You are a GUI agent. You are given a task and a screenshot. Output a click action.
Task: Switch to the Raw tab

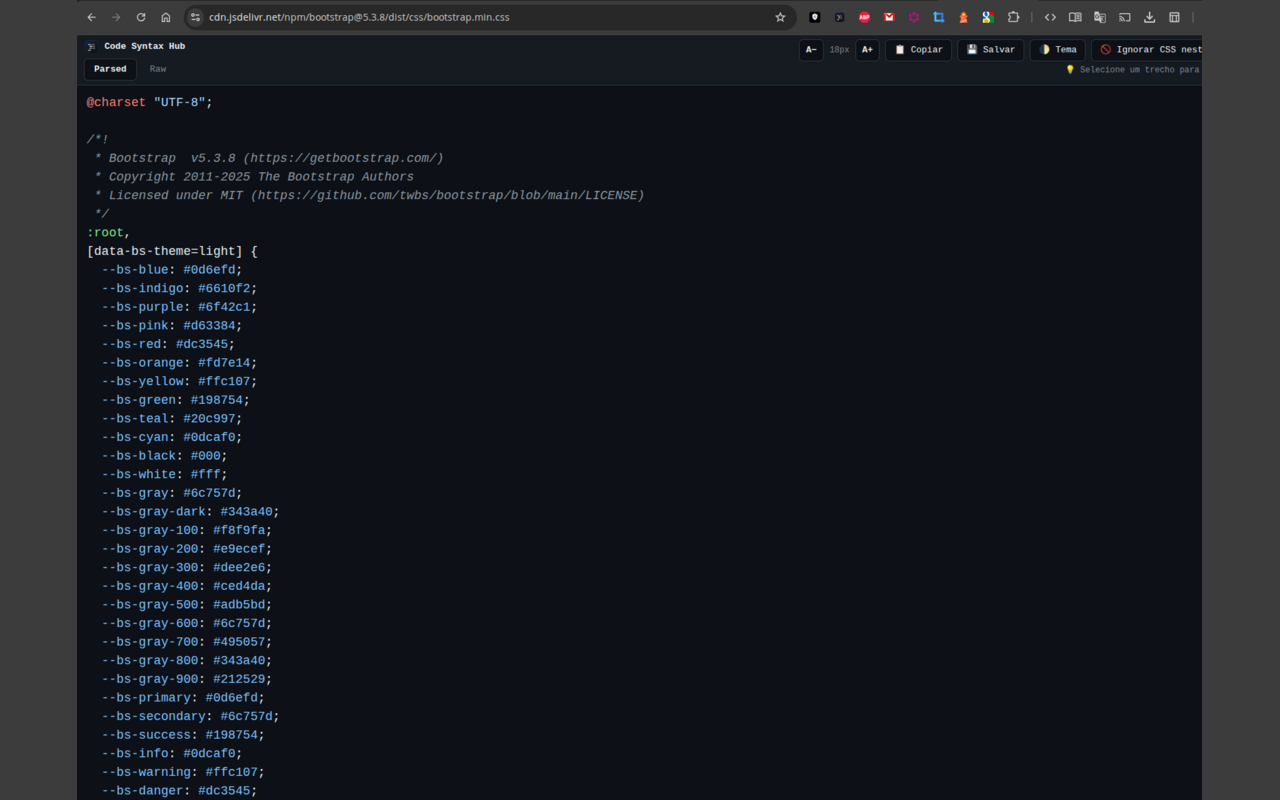(158, 69)
